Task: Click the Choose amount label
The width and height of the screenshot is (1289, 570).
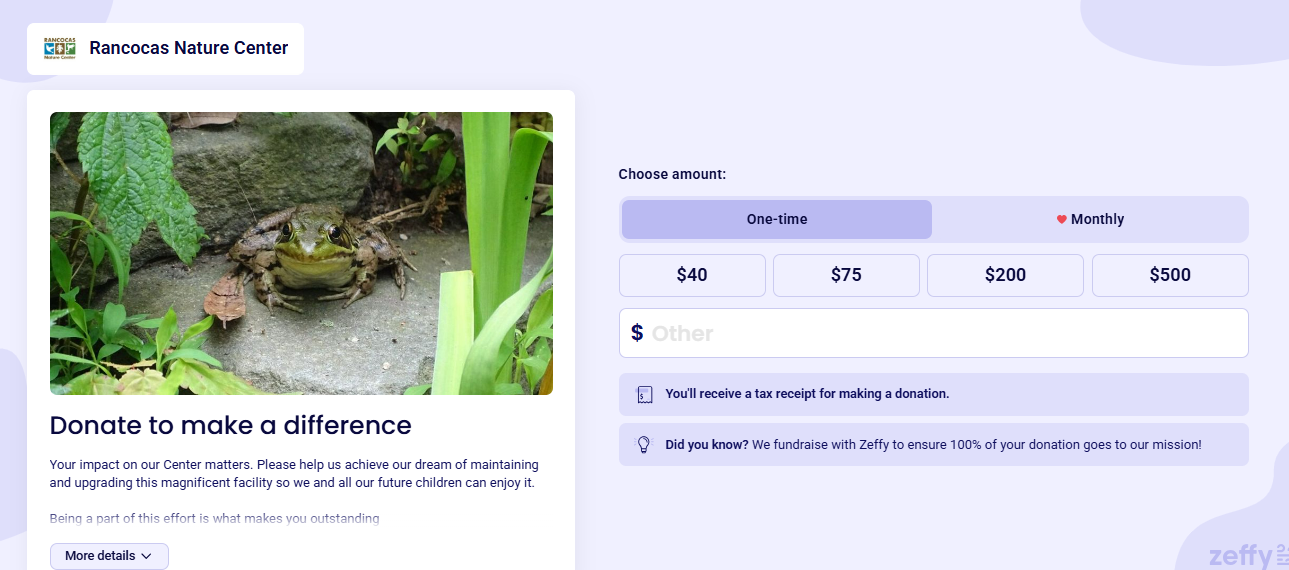Action: pos(672,174)
